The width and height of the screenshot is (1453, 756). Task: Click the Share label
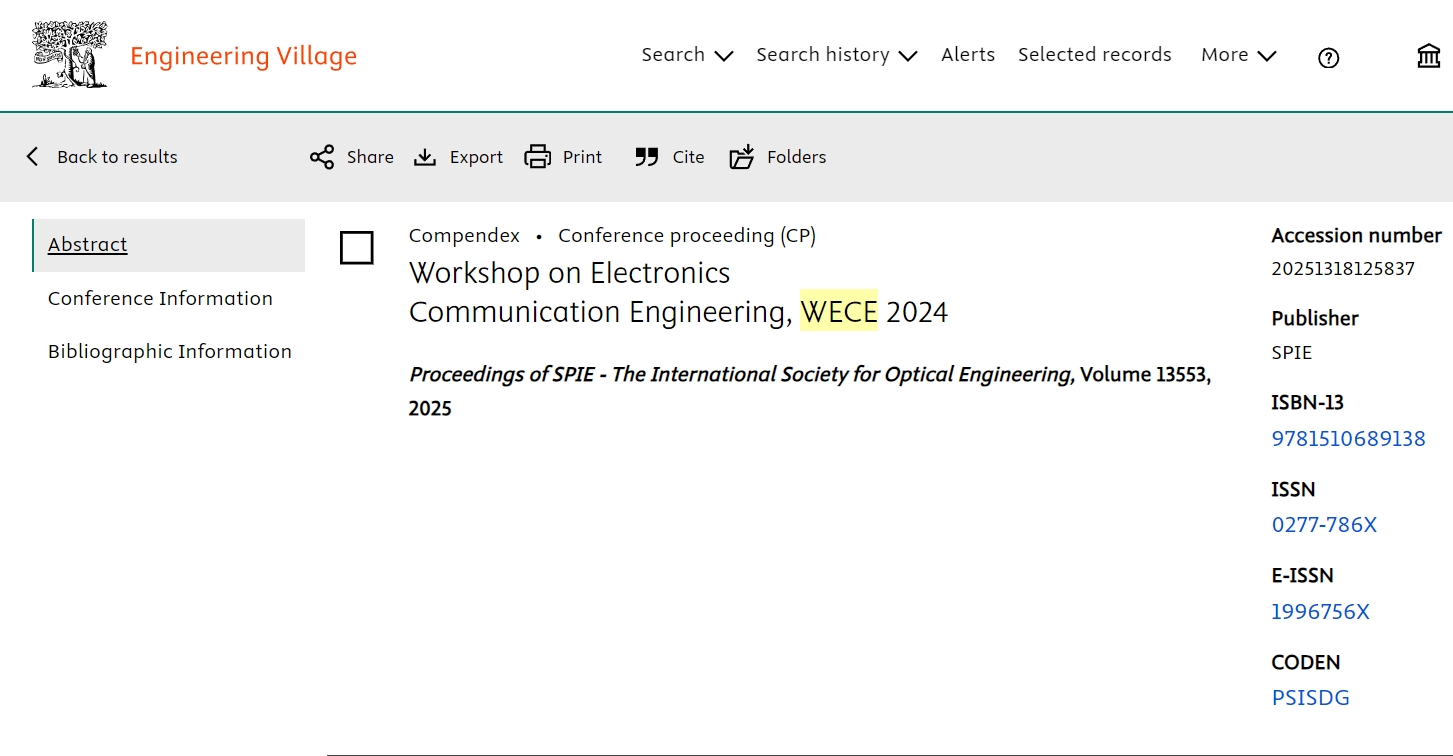(x=370, y=157)
